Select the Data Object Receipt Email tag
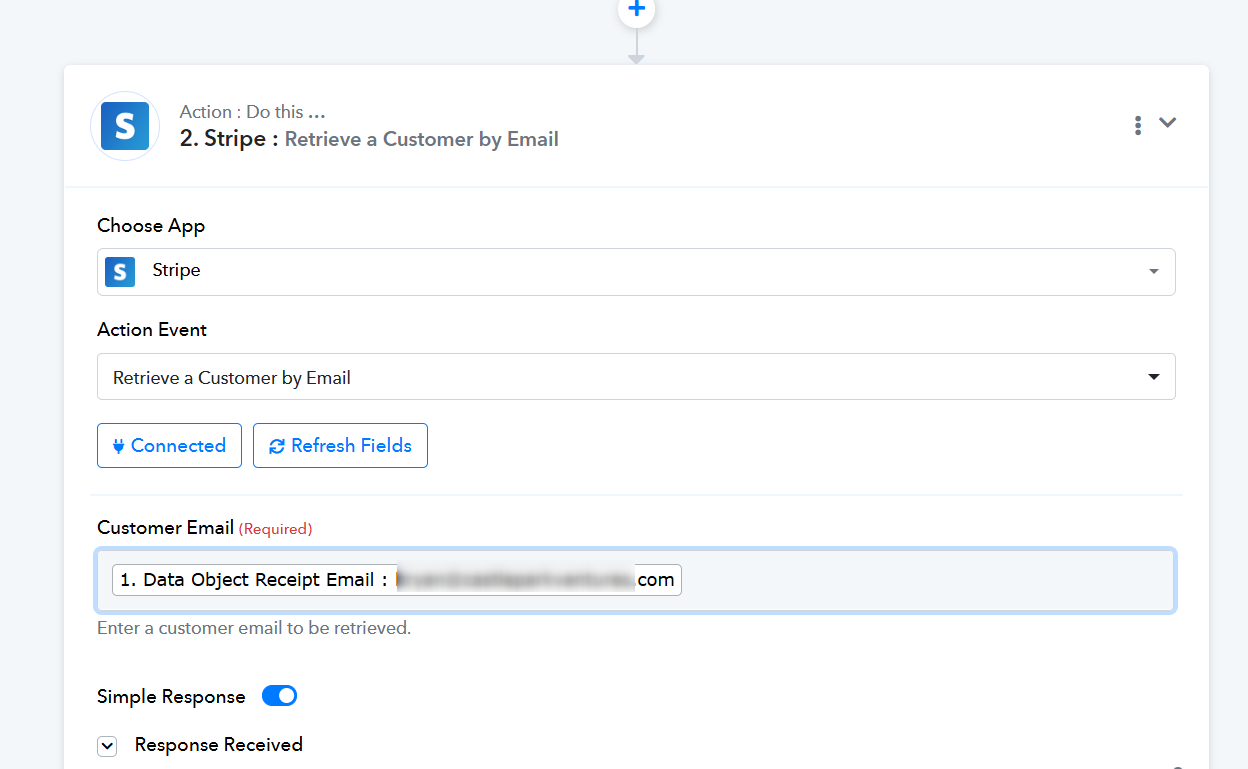Viewport: 1248px width, 769px height. [397, 580]
